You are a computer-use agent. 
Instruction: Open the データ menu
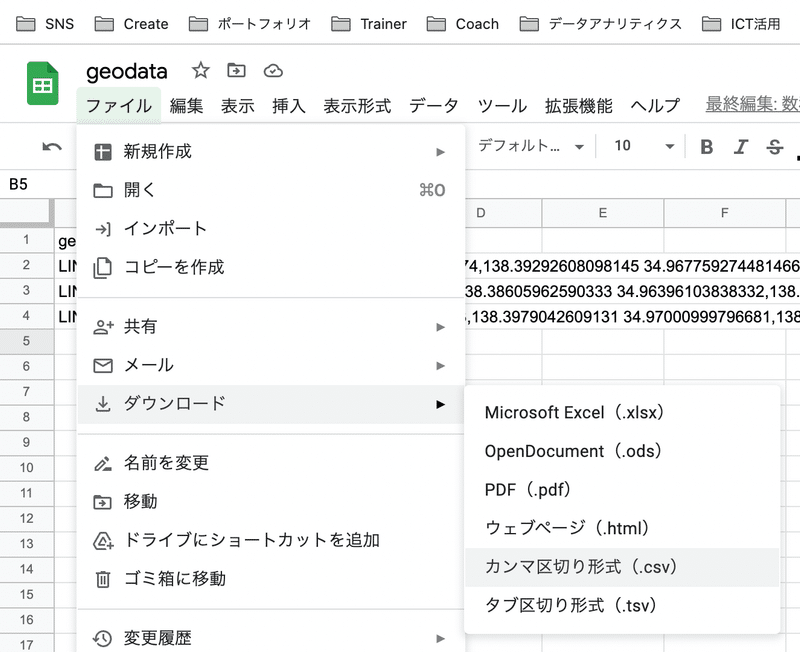pos(433,106)
